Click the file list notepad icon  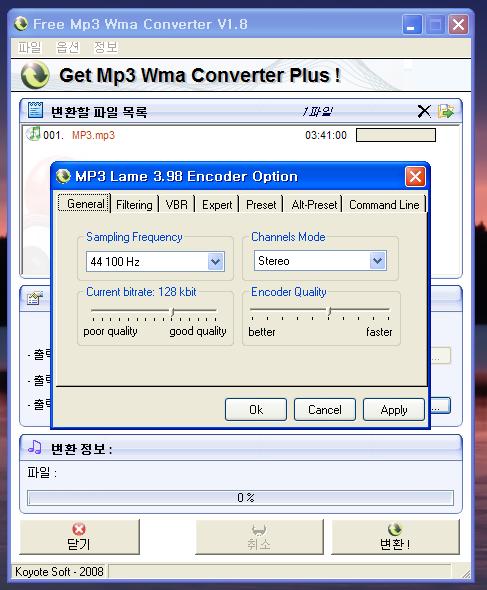(x=35, y=111)
